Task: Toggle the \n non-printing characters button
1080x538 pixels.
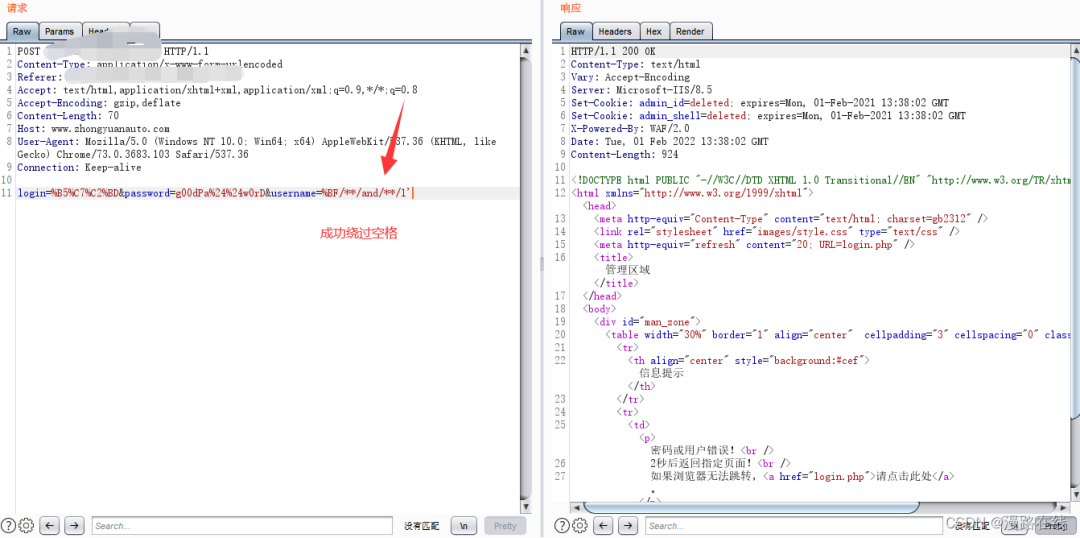Action: [x=464, y=526]
